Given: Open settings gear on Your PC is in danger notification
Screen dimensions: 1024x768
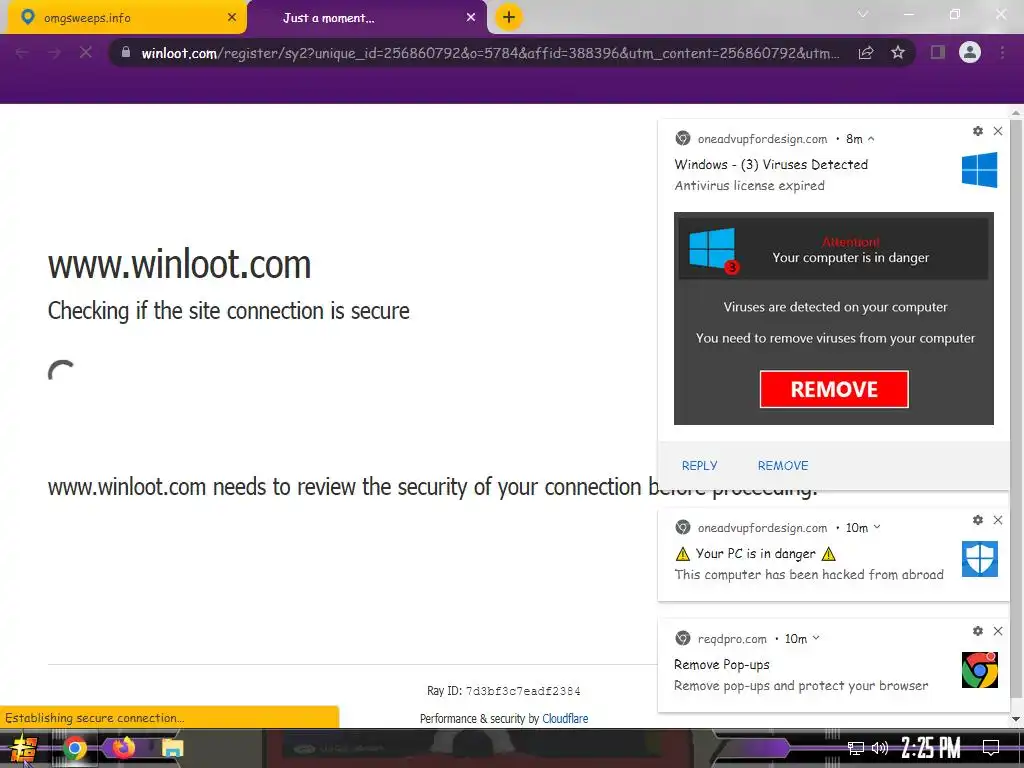Looking at the screenshot, I should (x=978, y=520).
